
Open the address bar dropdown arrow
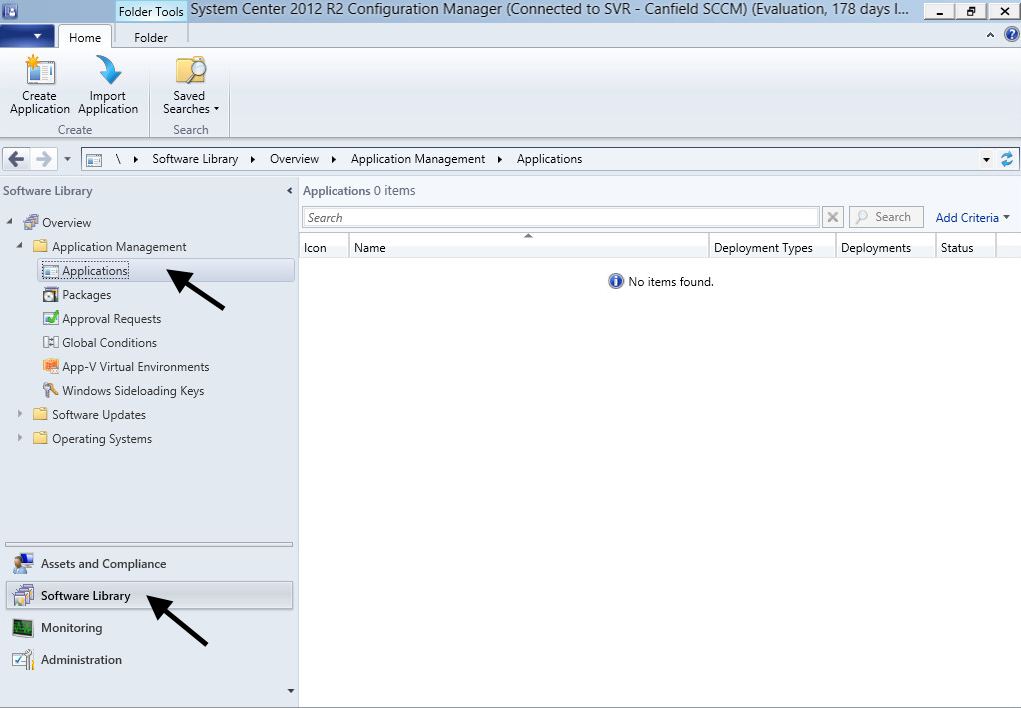click(x=986, y=160)
